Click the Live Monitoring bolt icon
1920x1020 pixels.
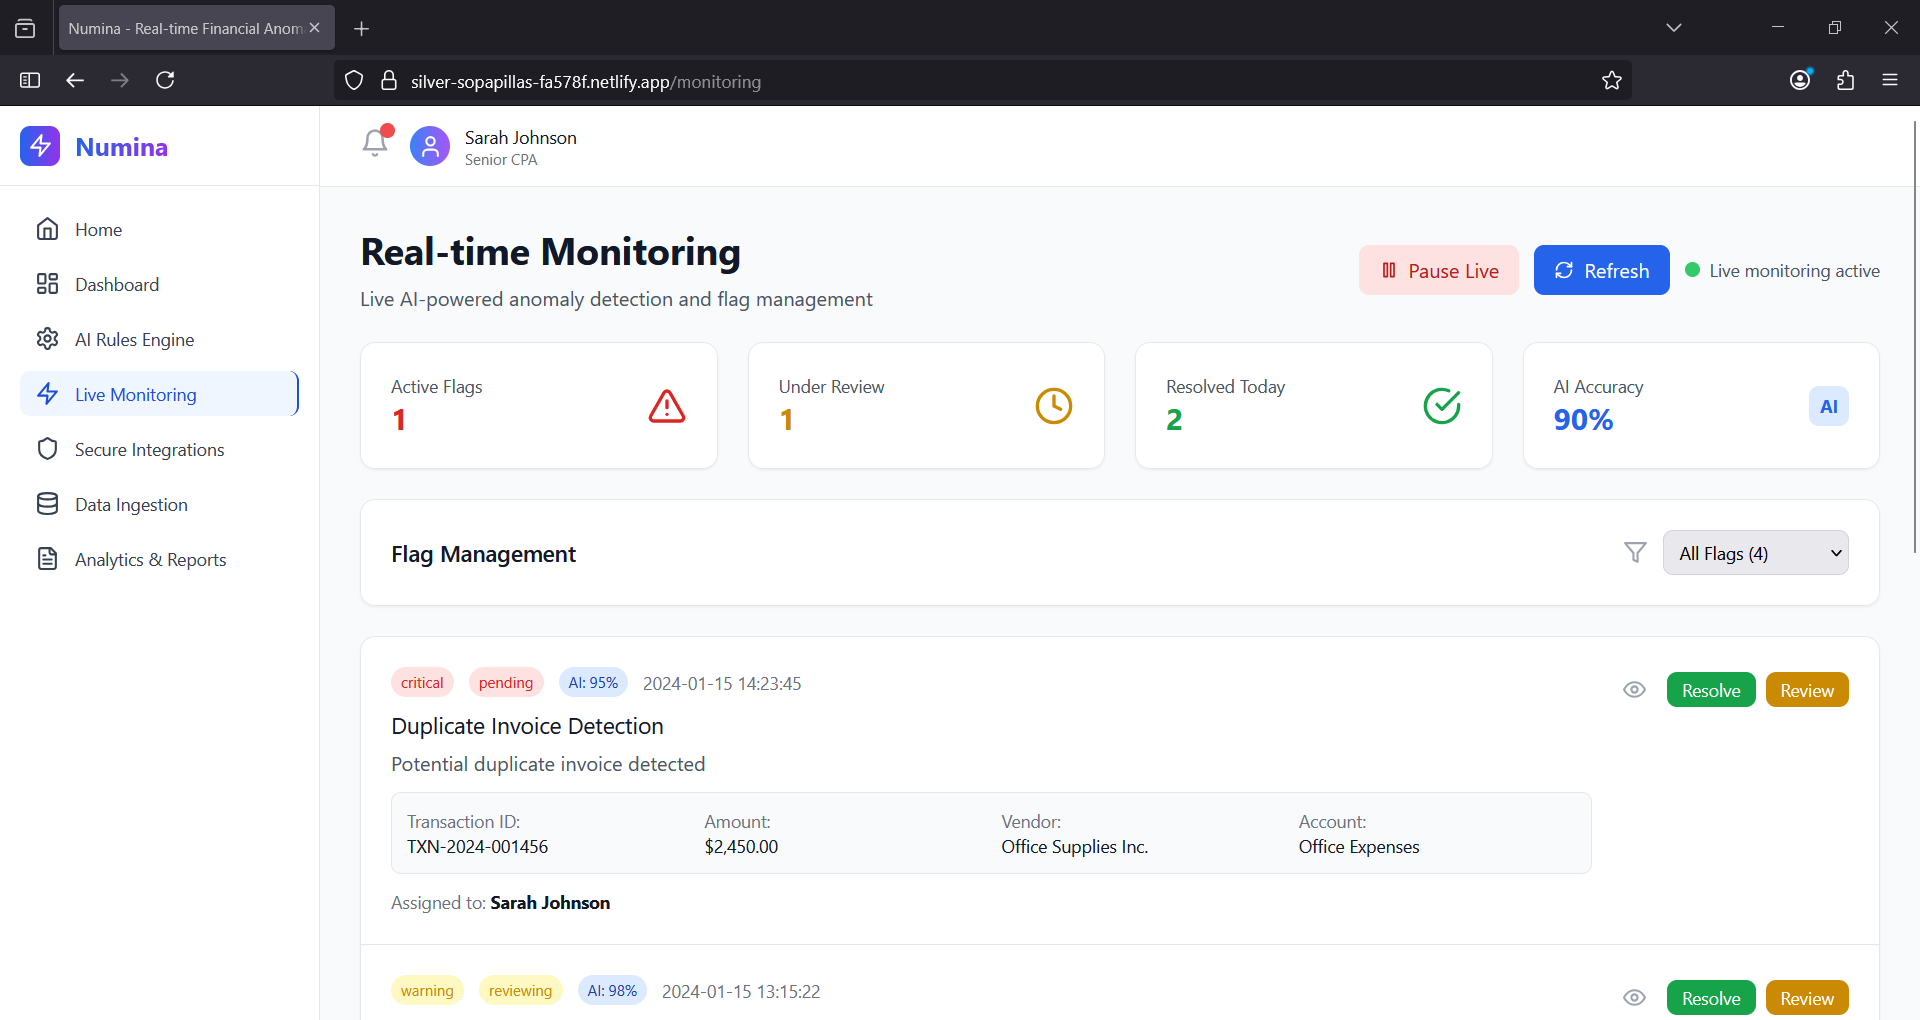pos(47,394)
